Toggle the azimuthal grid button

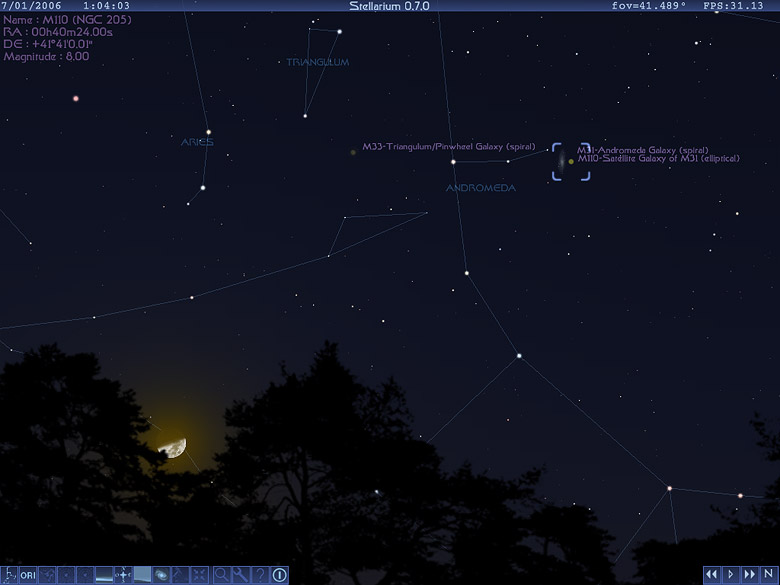tap(66, 575)
